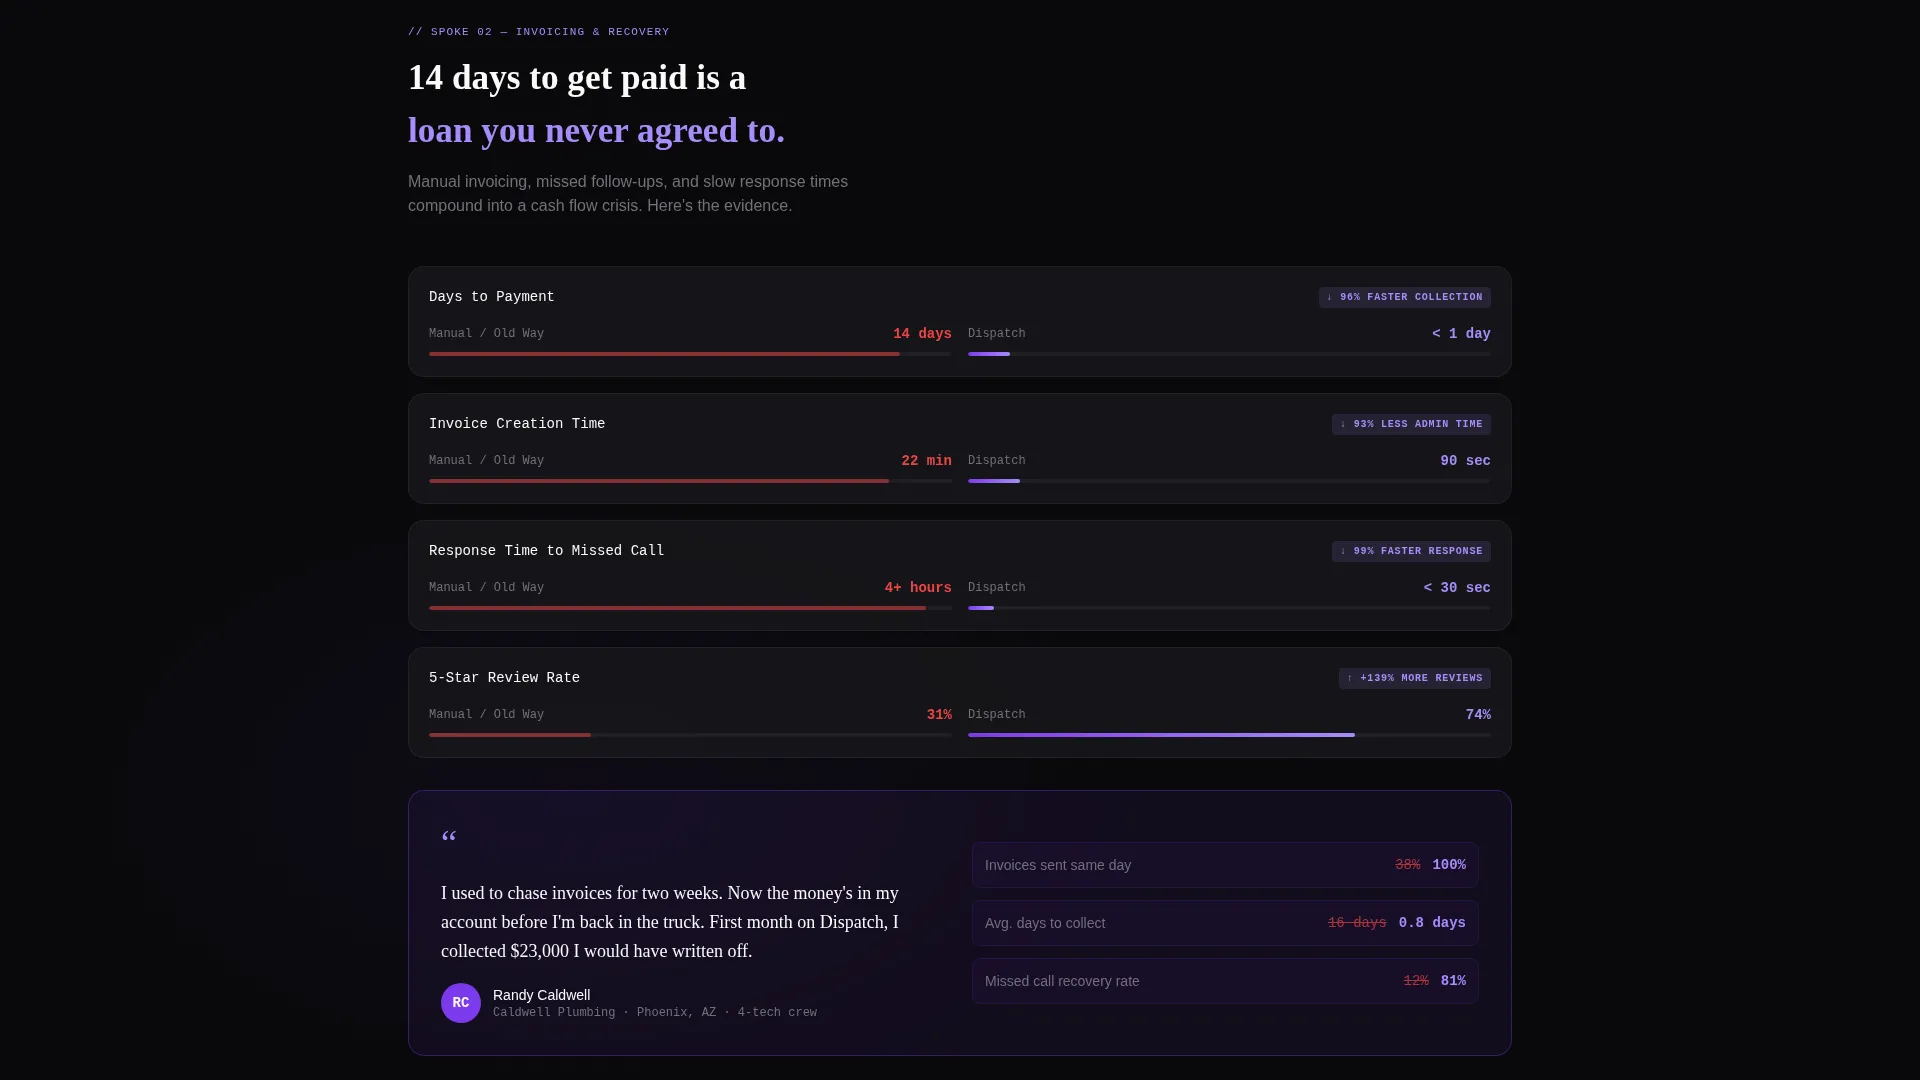
Task: Click the Randy Caldwell name
Action: [x=541, y=995]
